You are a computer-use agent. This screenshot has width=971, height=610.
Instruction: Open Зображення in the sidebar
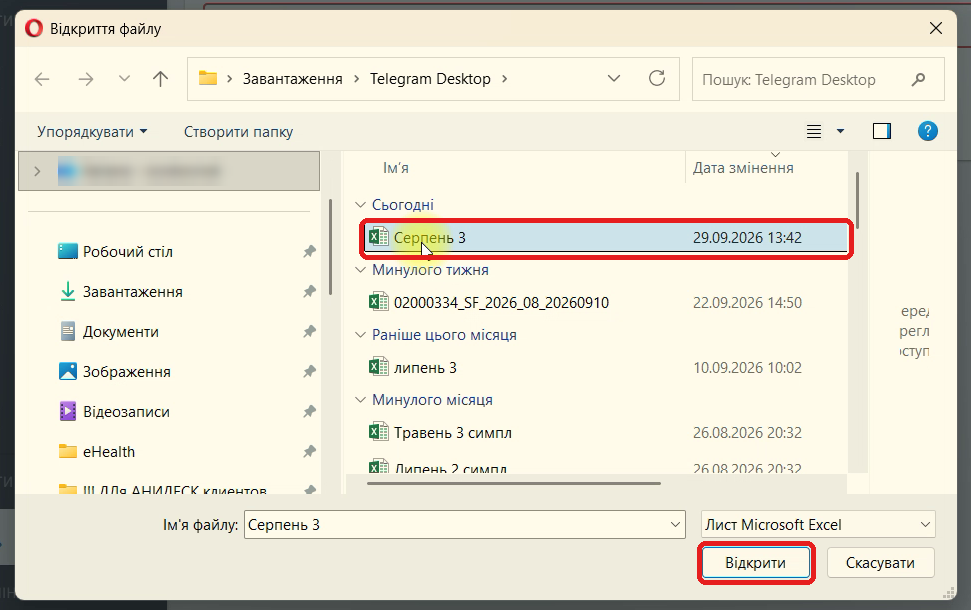coord(114,372)
